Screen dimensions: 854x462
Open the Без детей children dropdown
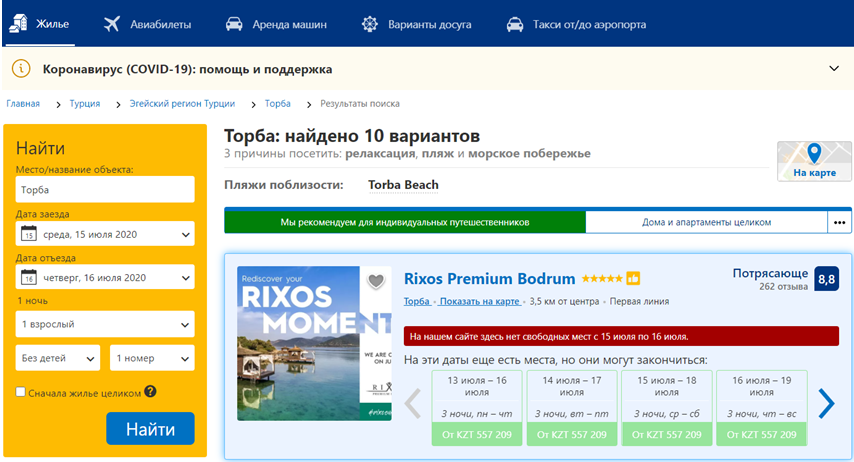pos(58,358)
